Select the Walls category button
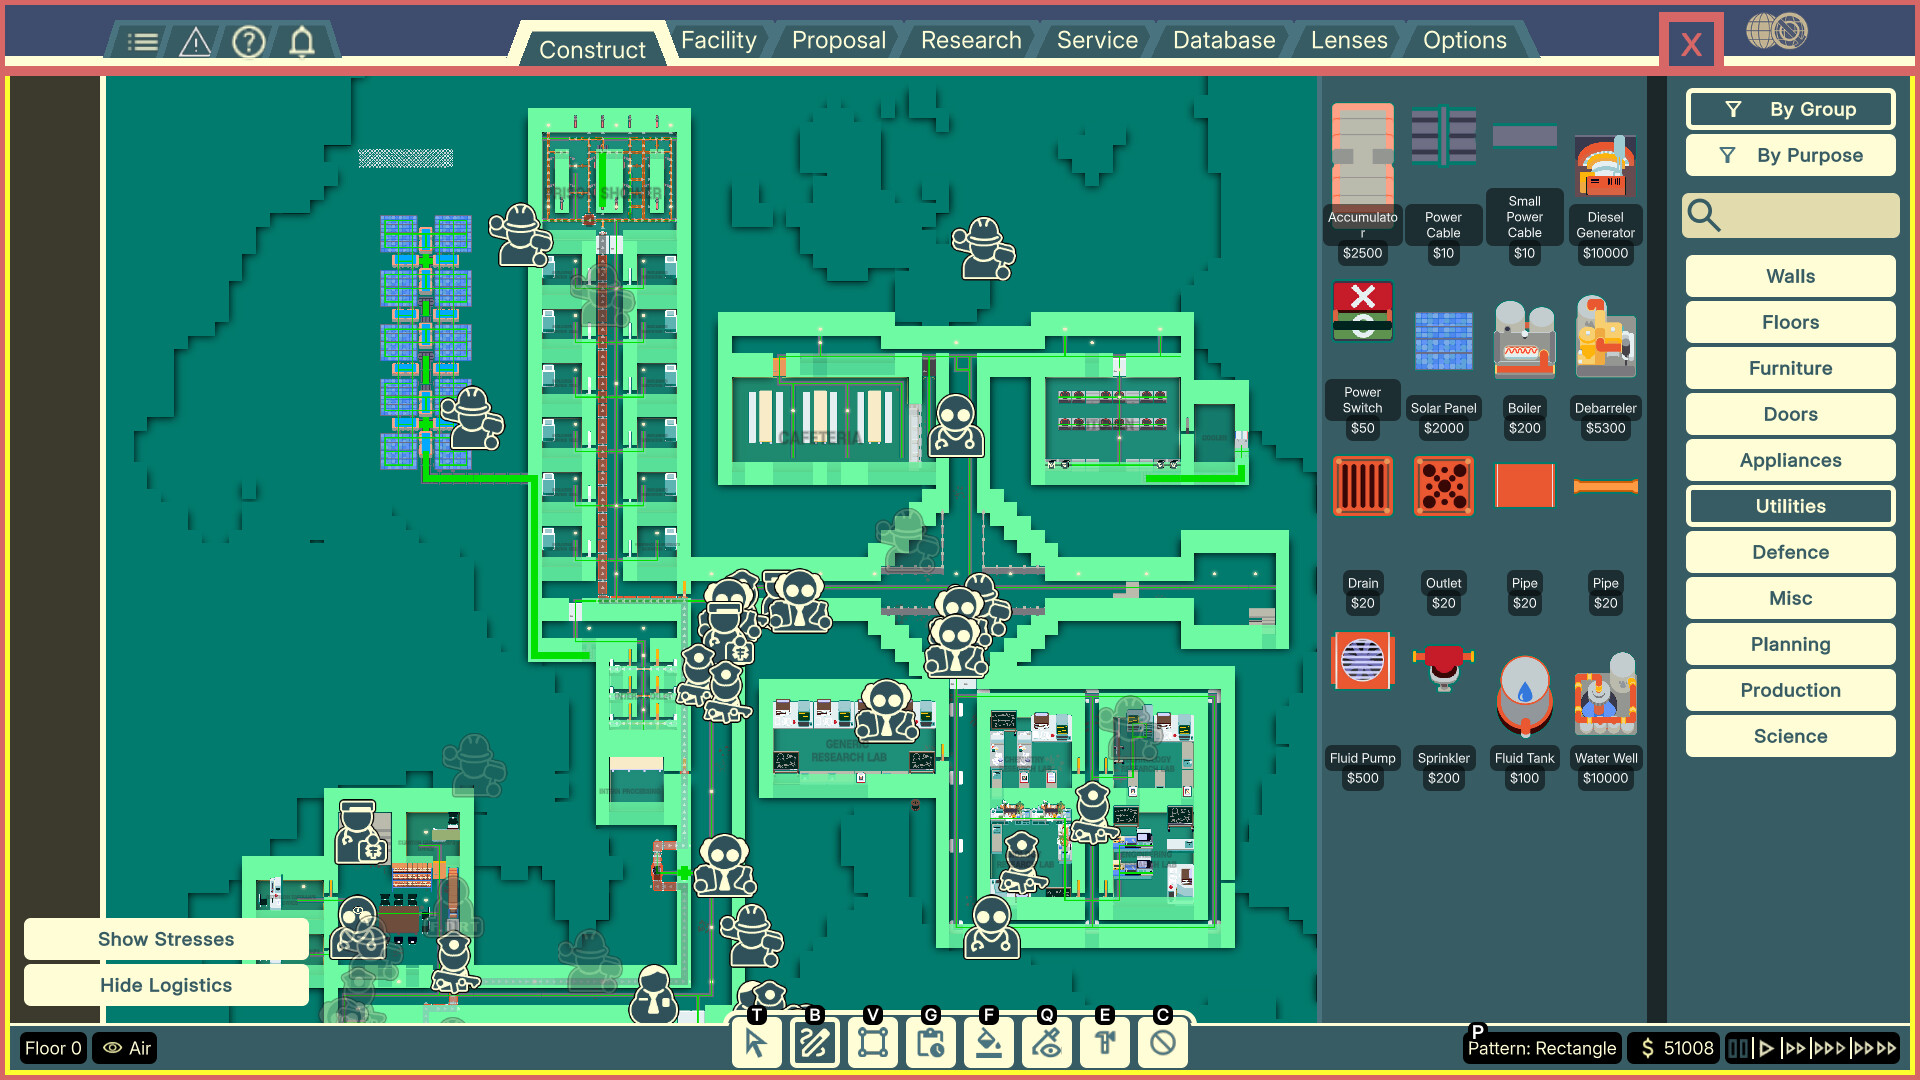 (1789, 276)
